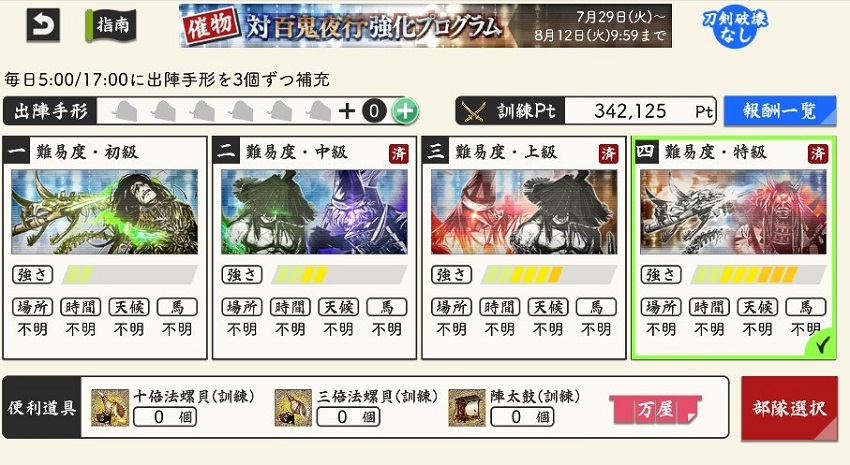Open the 指南 guide flag
Viewport: 850px width, 465px height.
point(111,25)
